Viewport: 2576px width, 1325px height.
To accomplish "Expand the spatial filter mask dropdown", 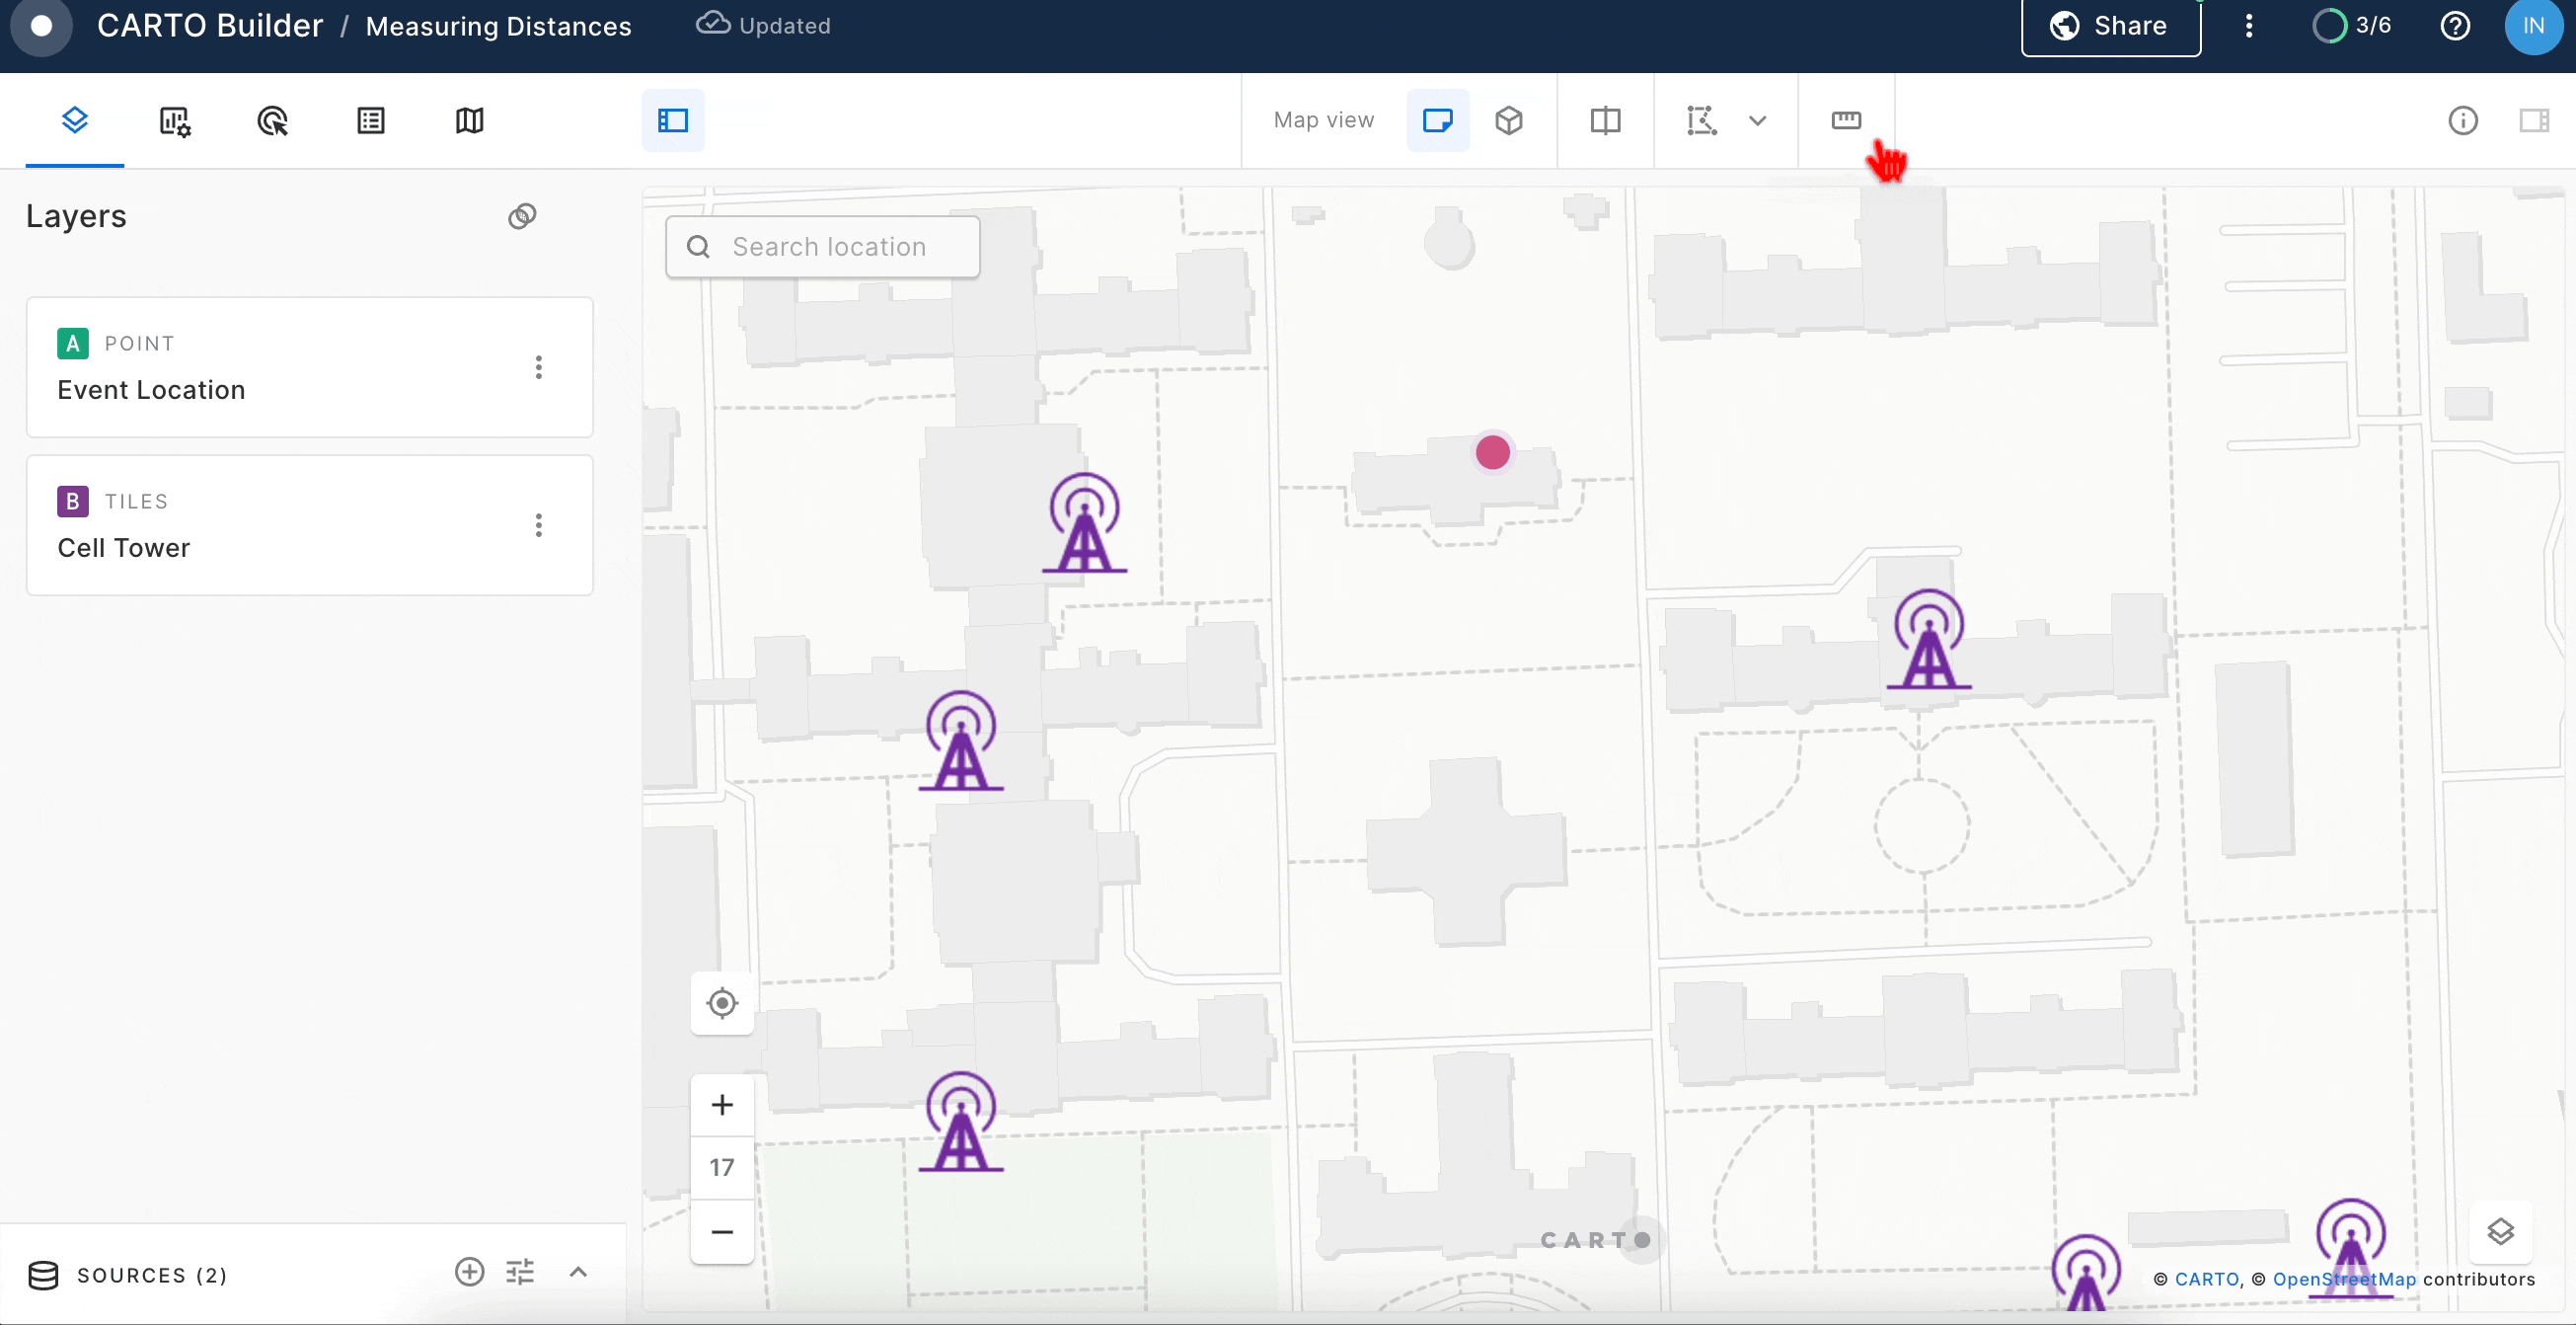I will click(x=1757, y=121).
